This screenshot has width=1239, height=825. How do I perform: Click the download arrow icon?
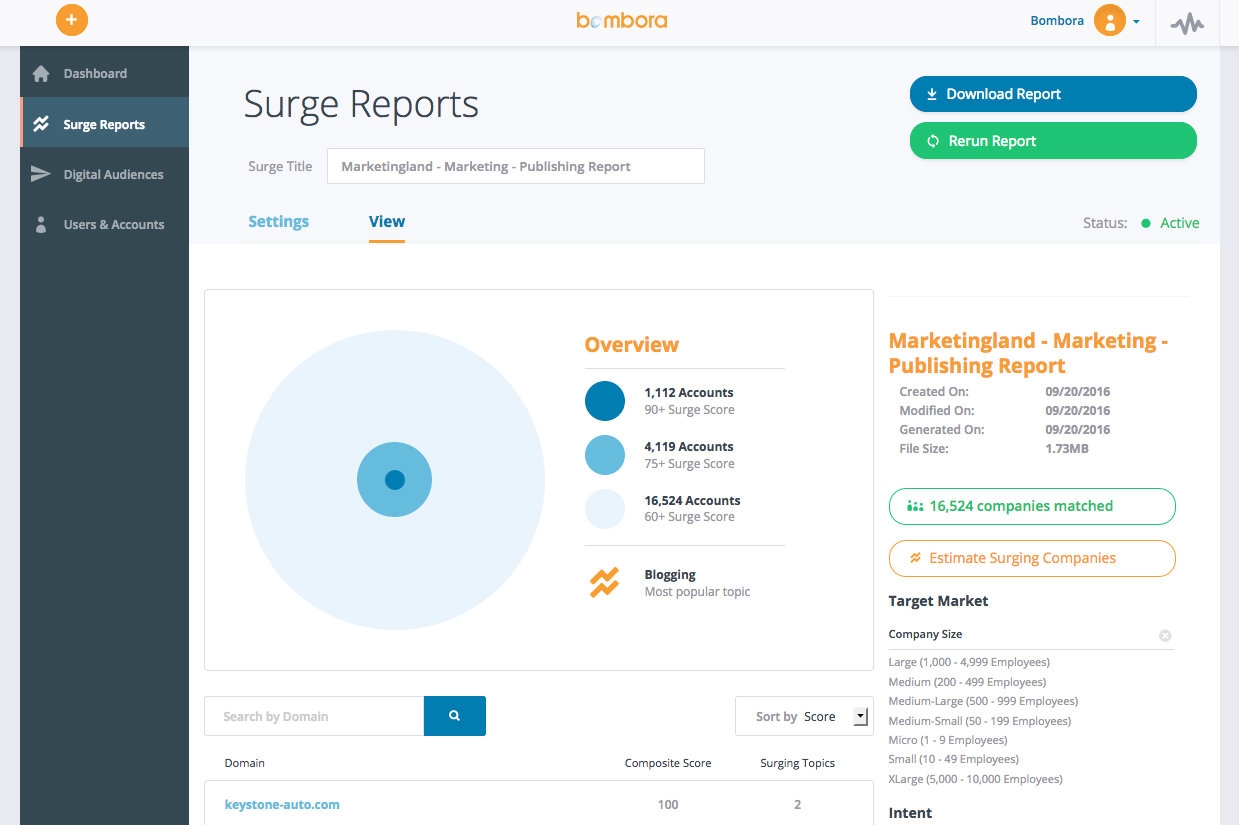coord(932,94)
